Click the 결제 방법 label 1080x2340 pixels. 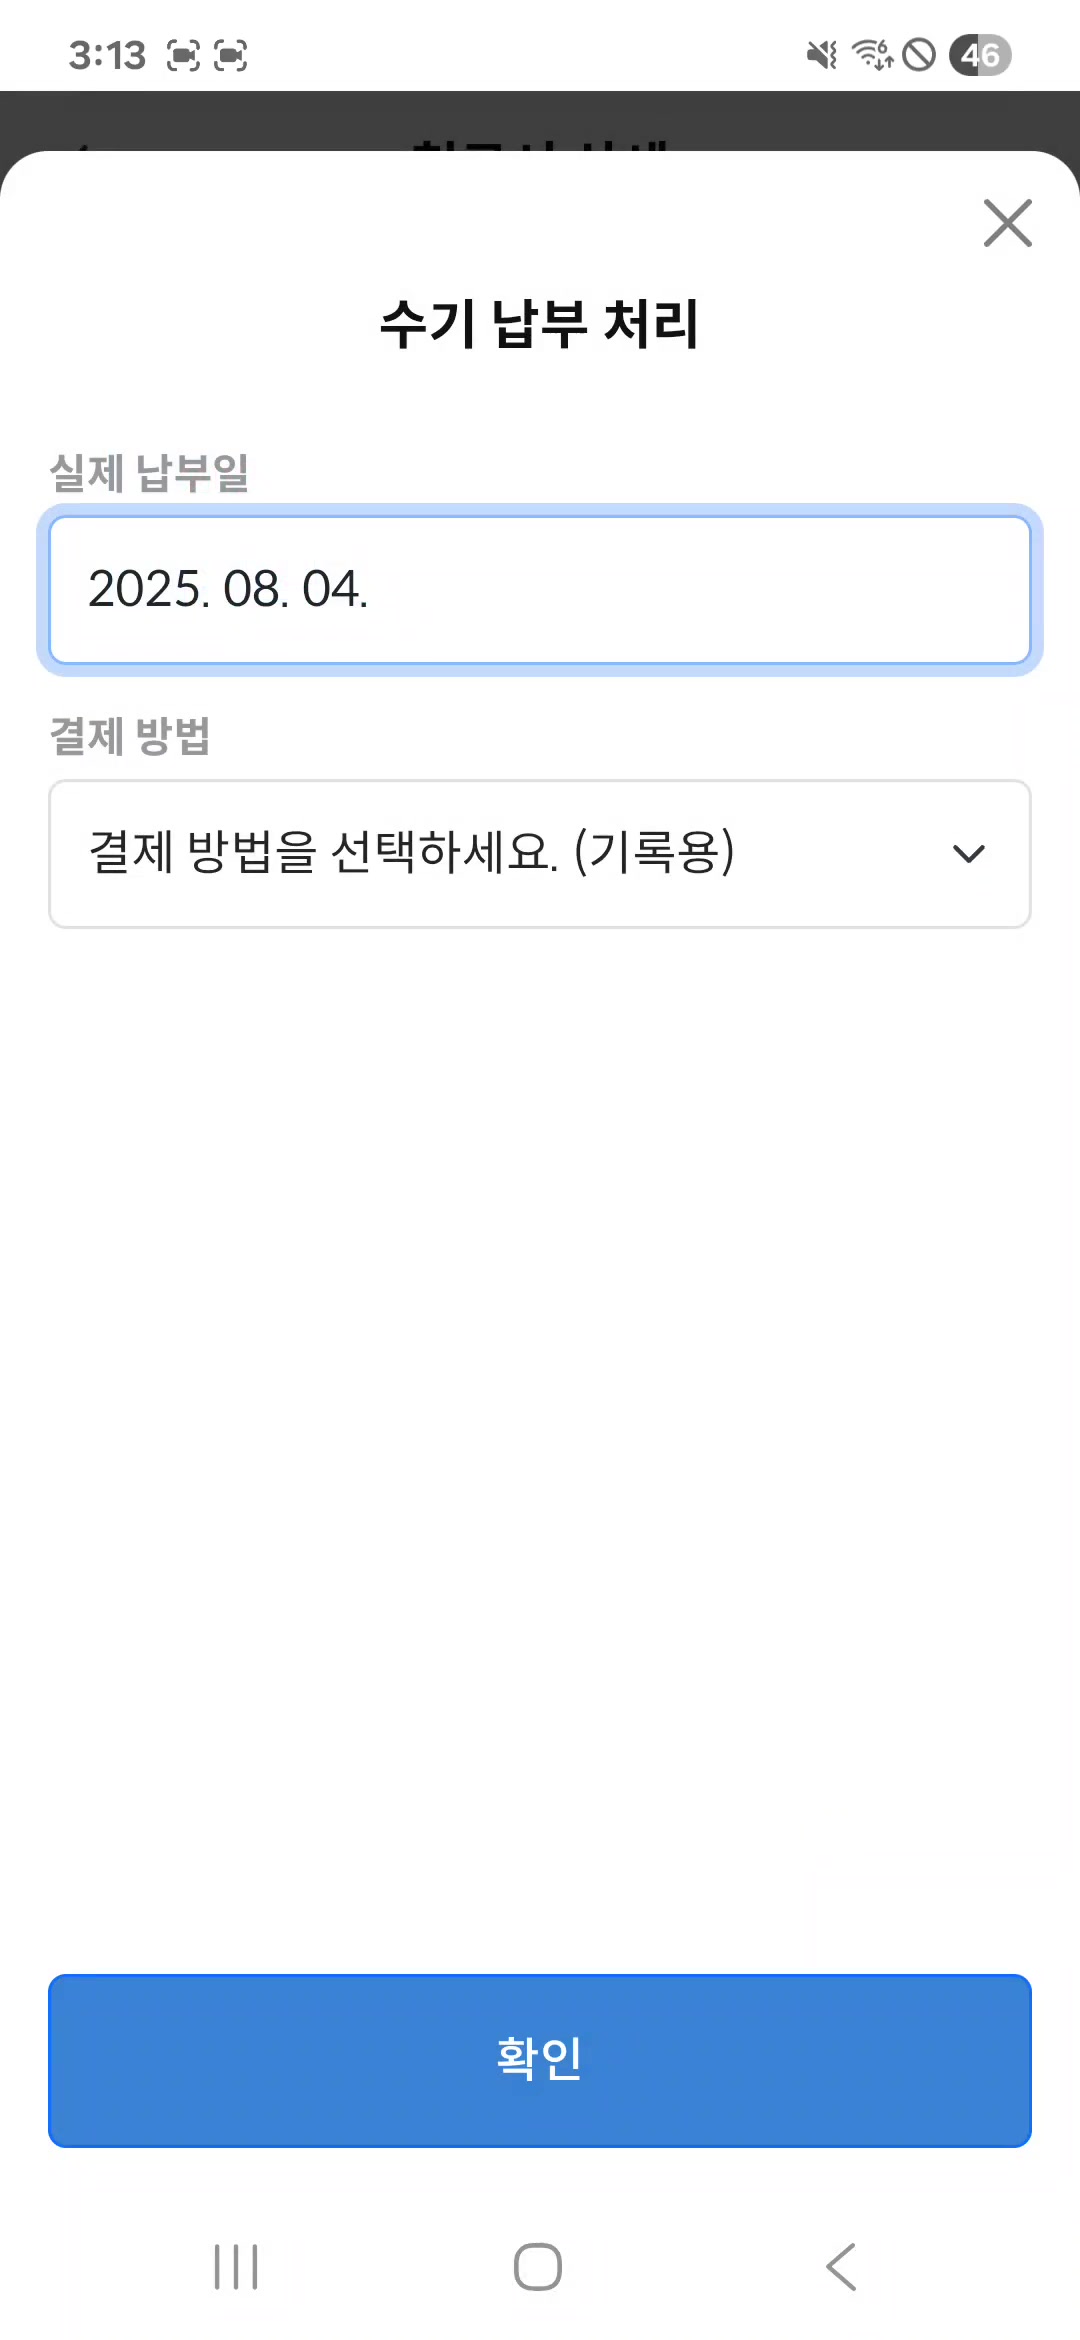pyautogui.click(x=130, y=736)
